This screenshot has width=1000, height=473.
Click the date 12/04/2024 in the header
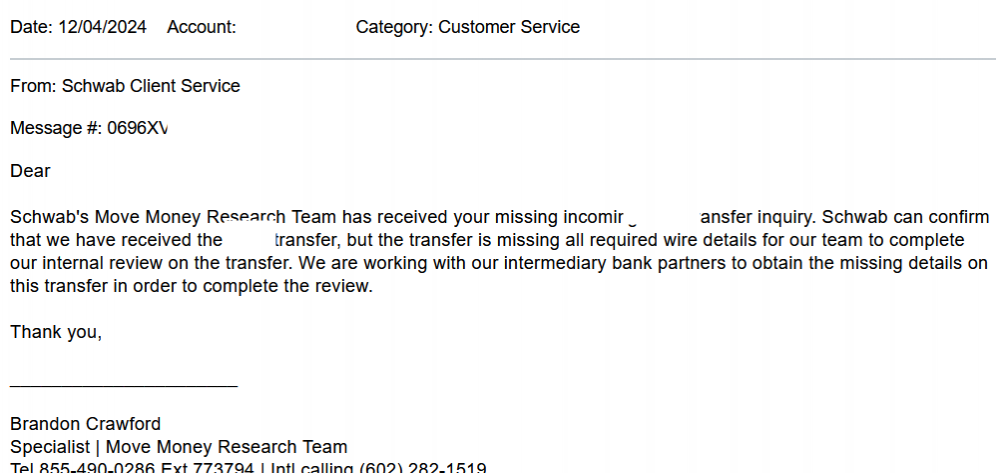click(102, 27)
